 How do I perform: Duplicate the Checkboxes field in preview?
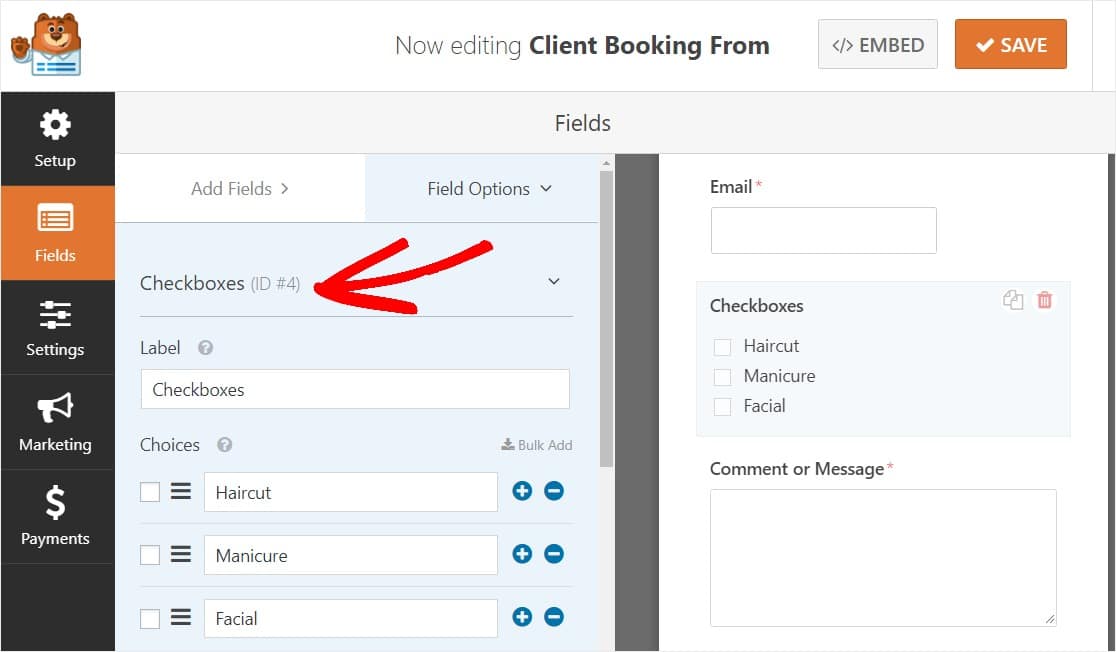pos(1014,300)
